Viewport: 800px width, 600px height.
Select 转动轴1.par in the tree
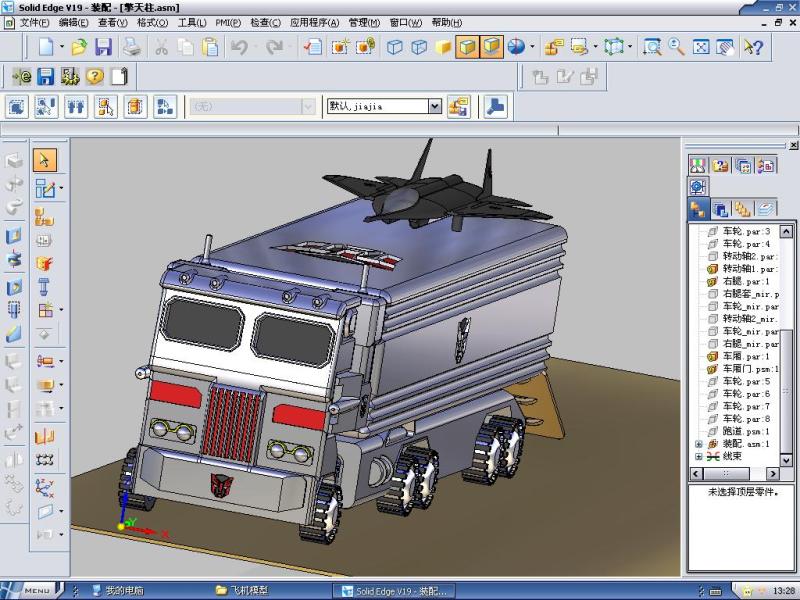tap(750, 269)
